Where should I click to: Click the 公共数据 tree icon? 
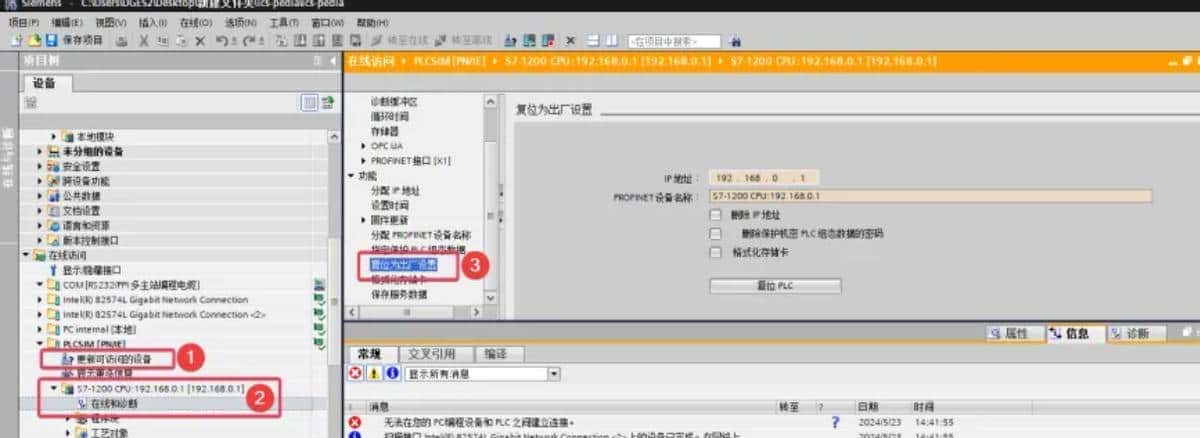click(x=54, y=196)
